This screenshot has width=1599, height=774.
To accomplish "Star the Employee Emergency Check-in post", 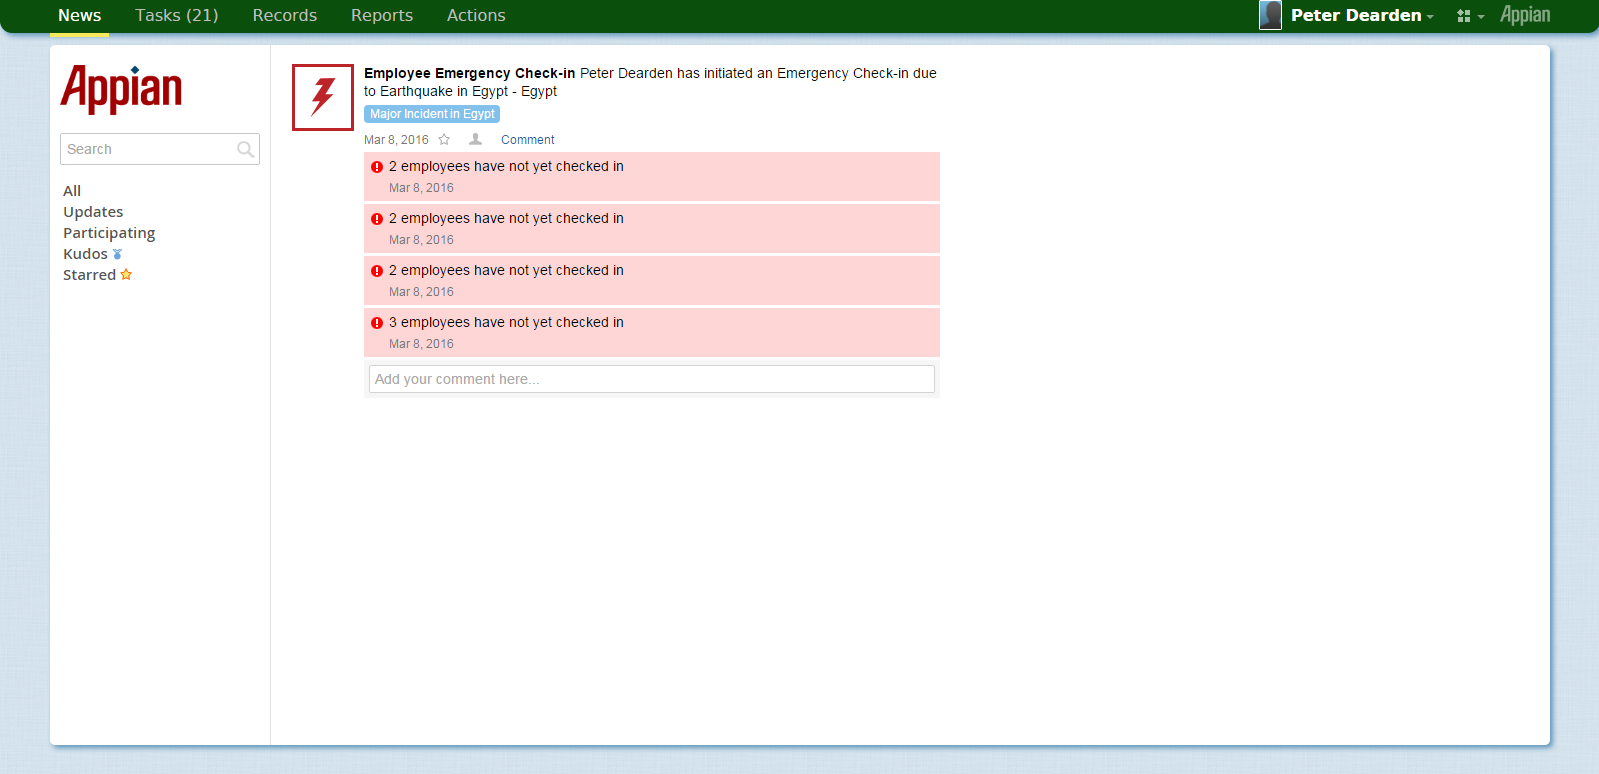I will (444, 140).
